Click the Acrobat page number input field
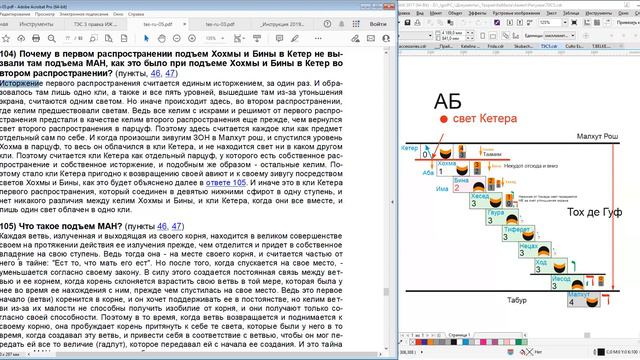The width and height of the screenshot is (640, 360). pos(67,38)
